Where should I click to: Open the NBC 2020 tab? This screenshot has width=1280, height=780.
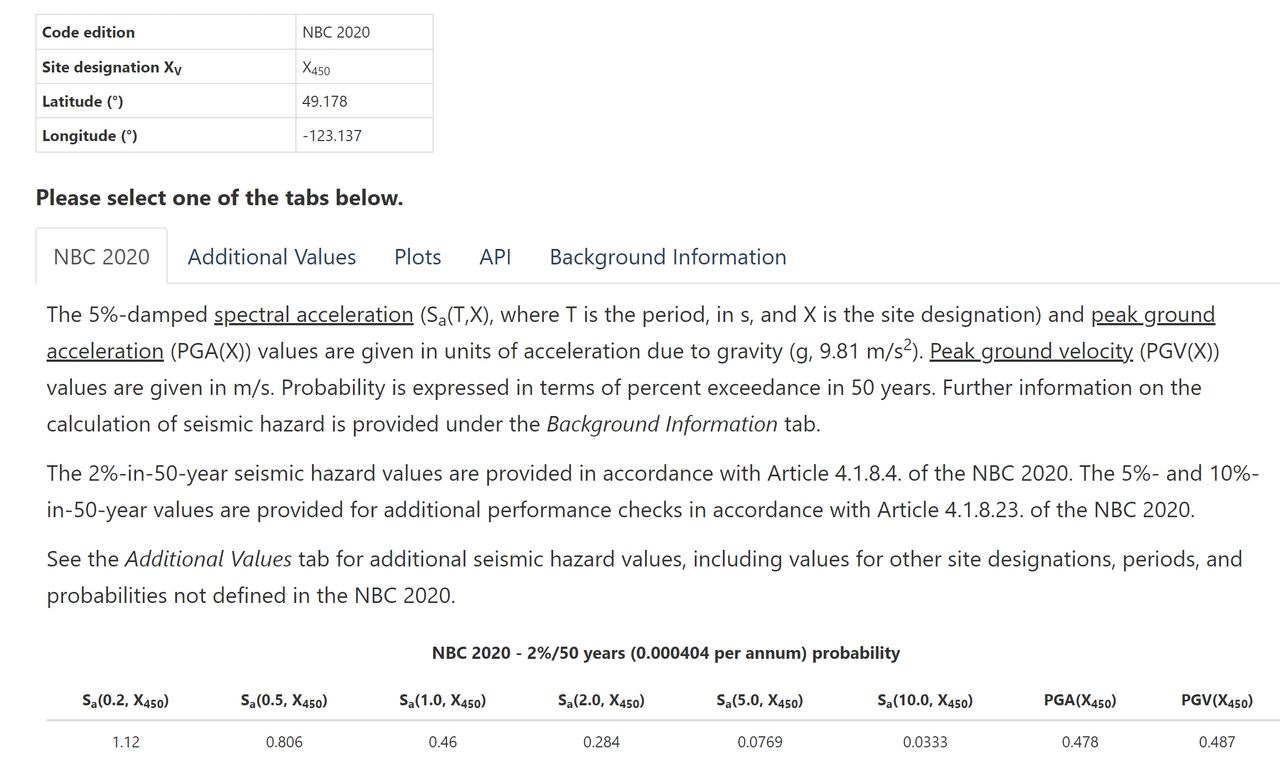[x=102, y=257]
